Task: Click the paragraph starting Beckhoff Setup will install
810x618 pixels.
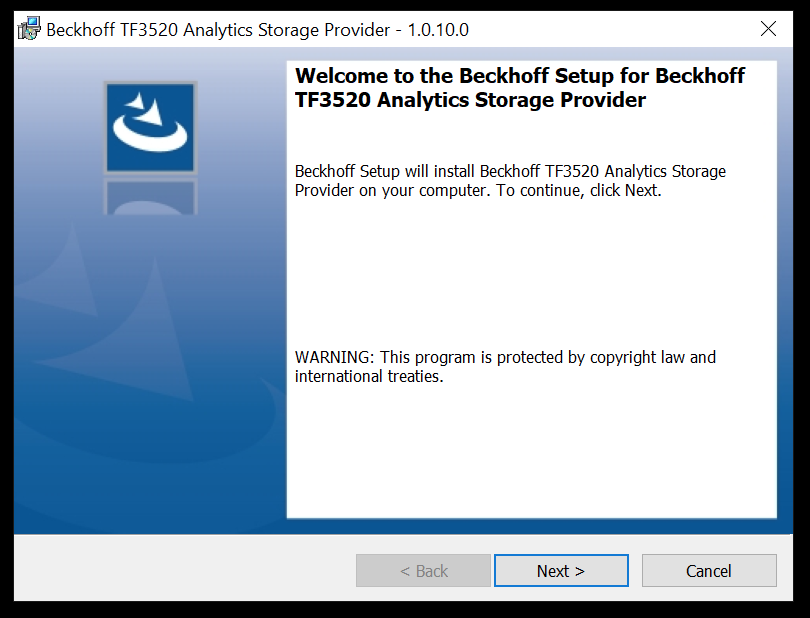Action: point(510,180)
